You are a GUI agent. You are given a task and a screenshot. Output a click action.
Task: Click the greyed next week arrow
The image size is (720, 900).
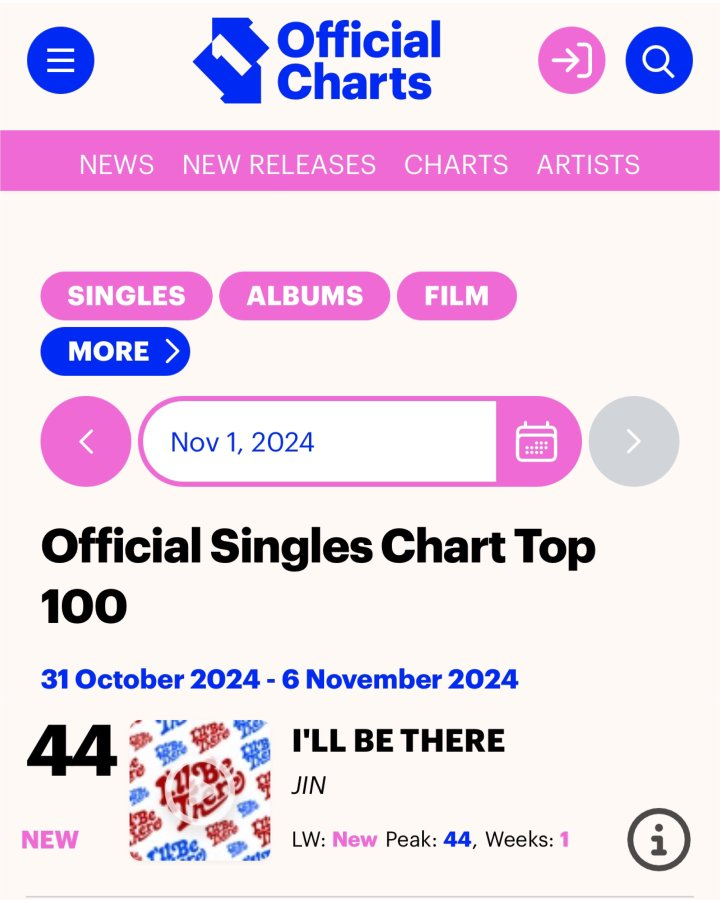[x=633, y=441]
